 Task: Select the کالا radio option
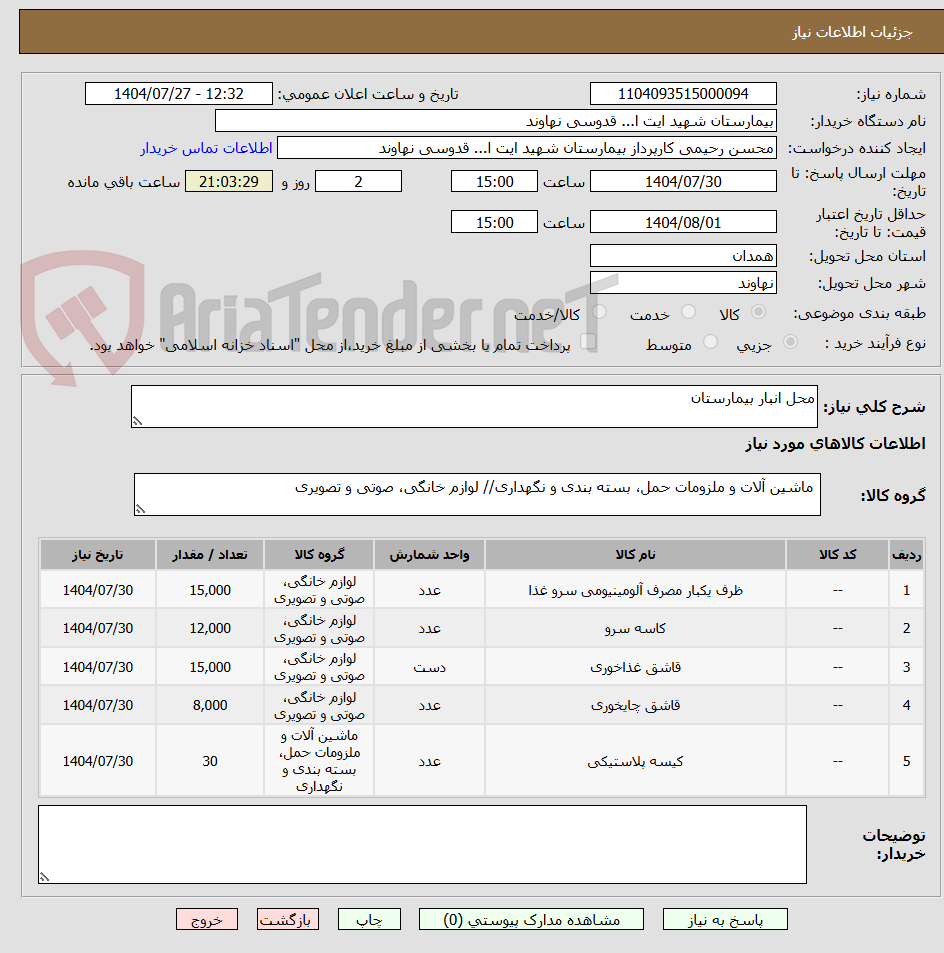coord(758,312)
